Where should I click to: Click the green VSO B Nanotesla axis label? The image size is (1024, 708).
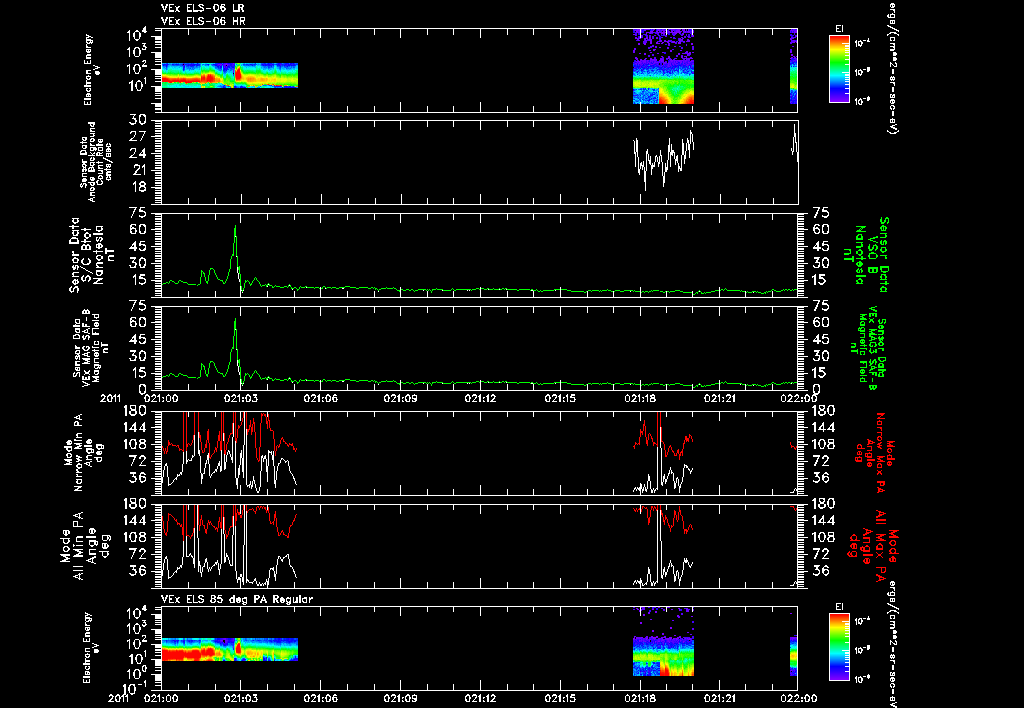pos(867,255)
